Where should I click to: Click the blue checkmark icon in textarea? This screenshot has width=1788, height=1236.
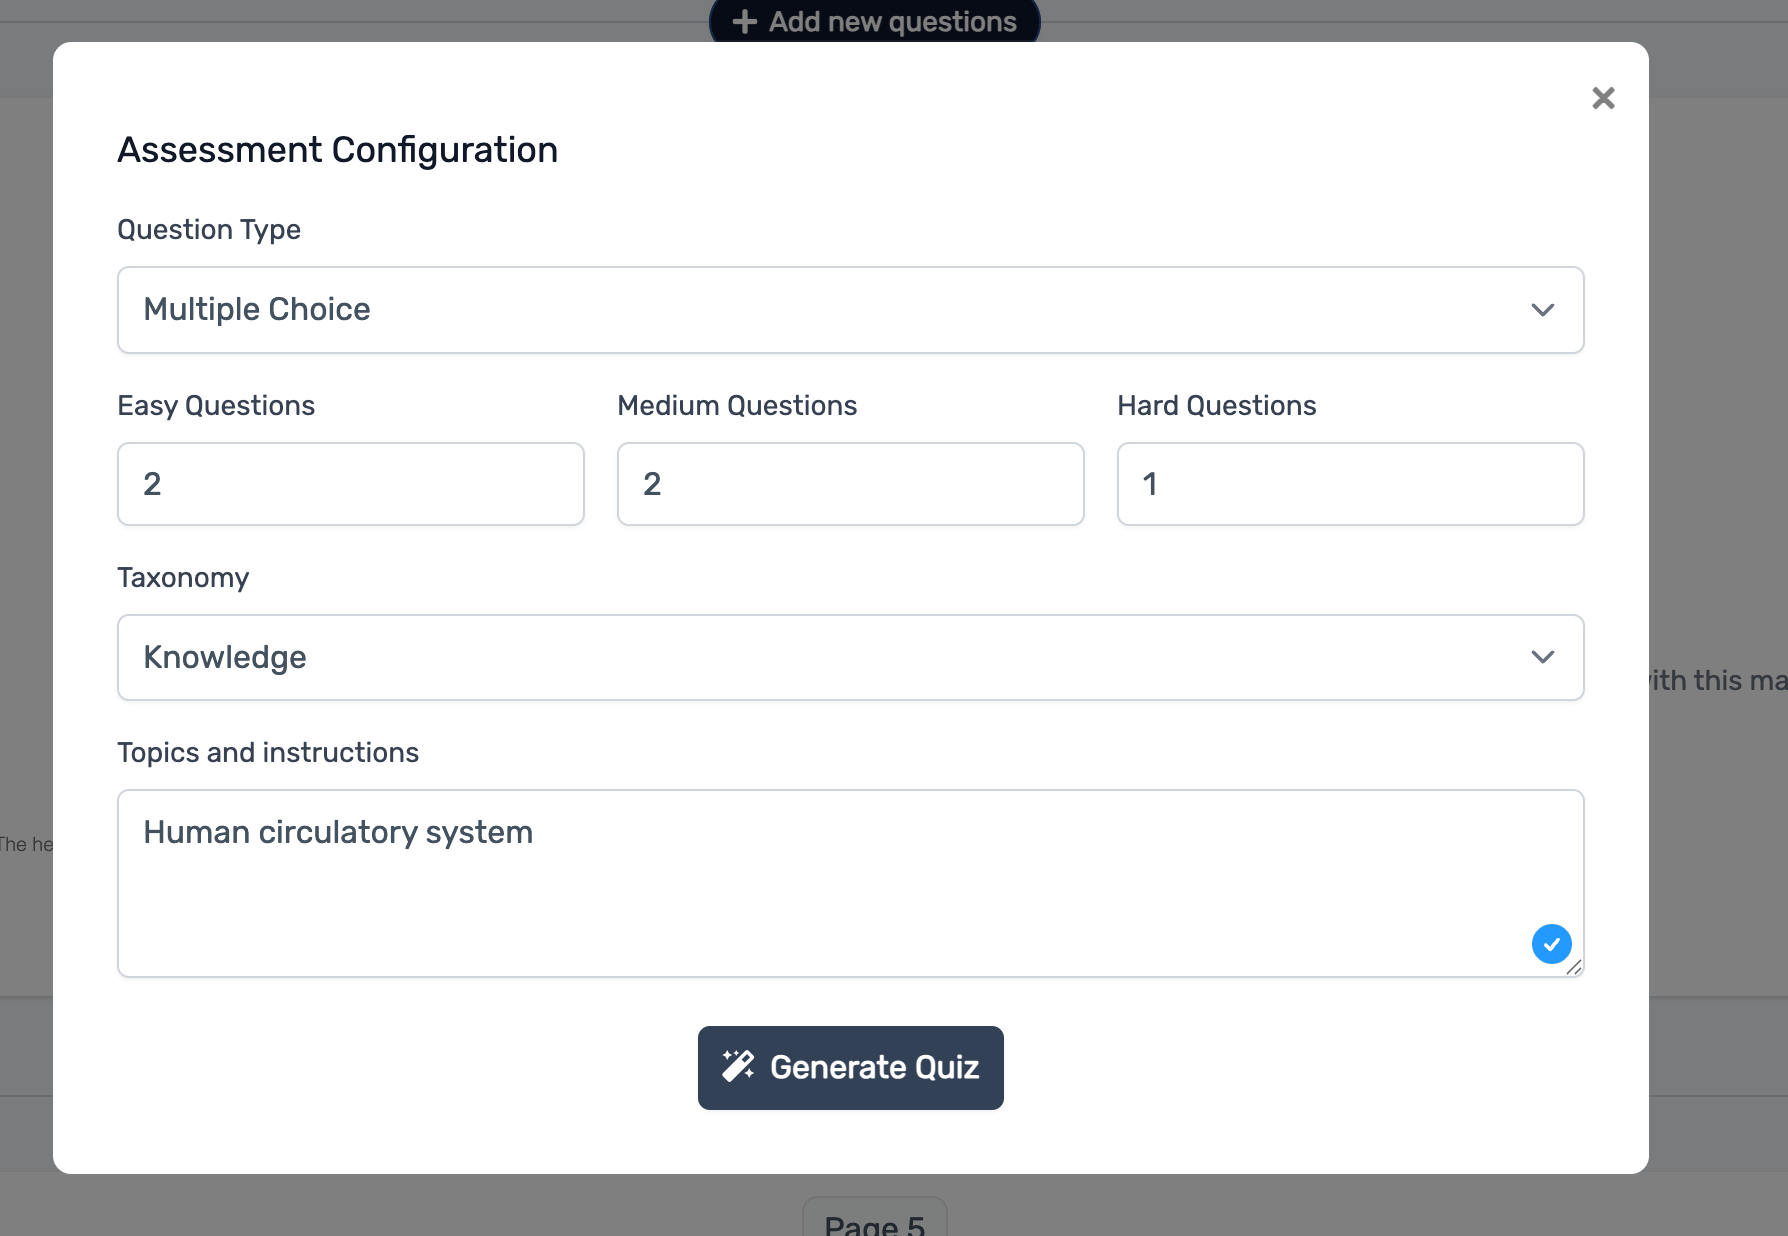[1551, 944]
